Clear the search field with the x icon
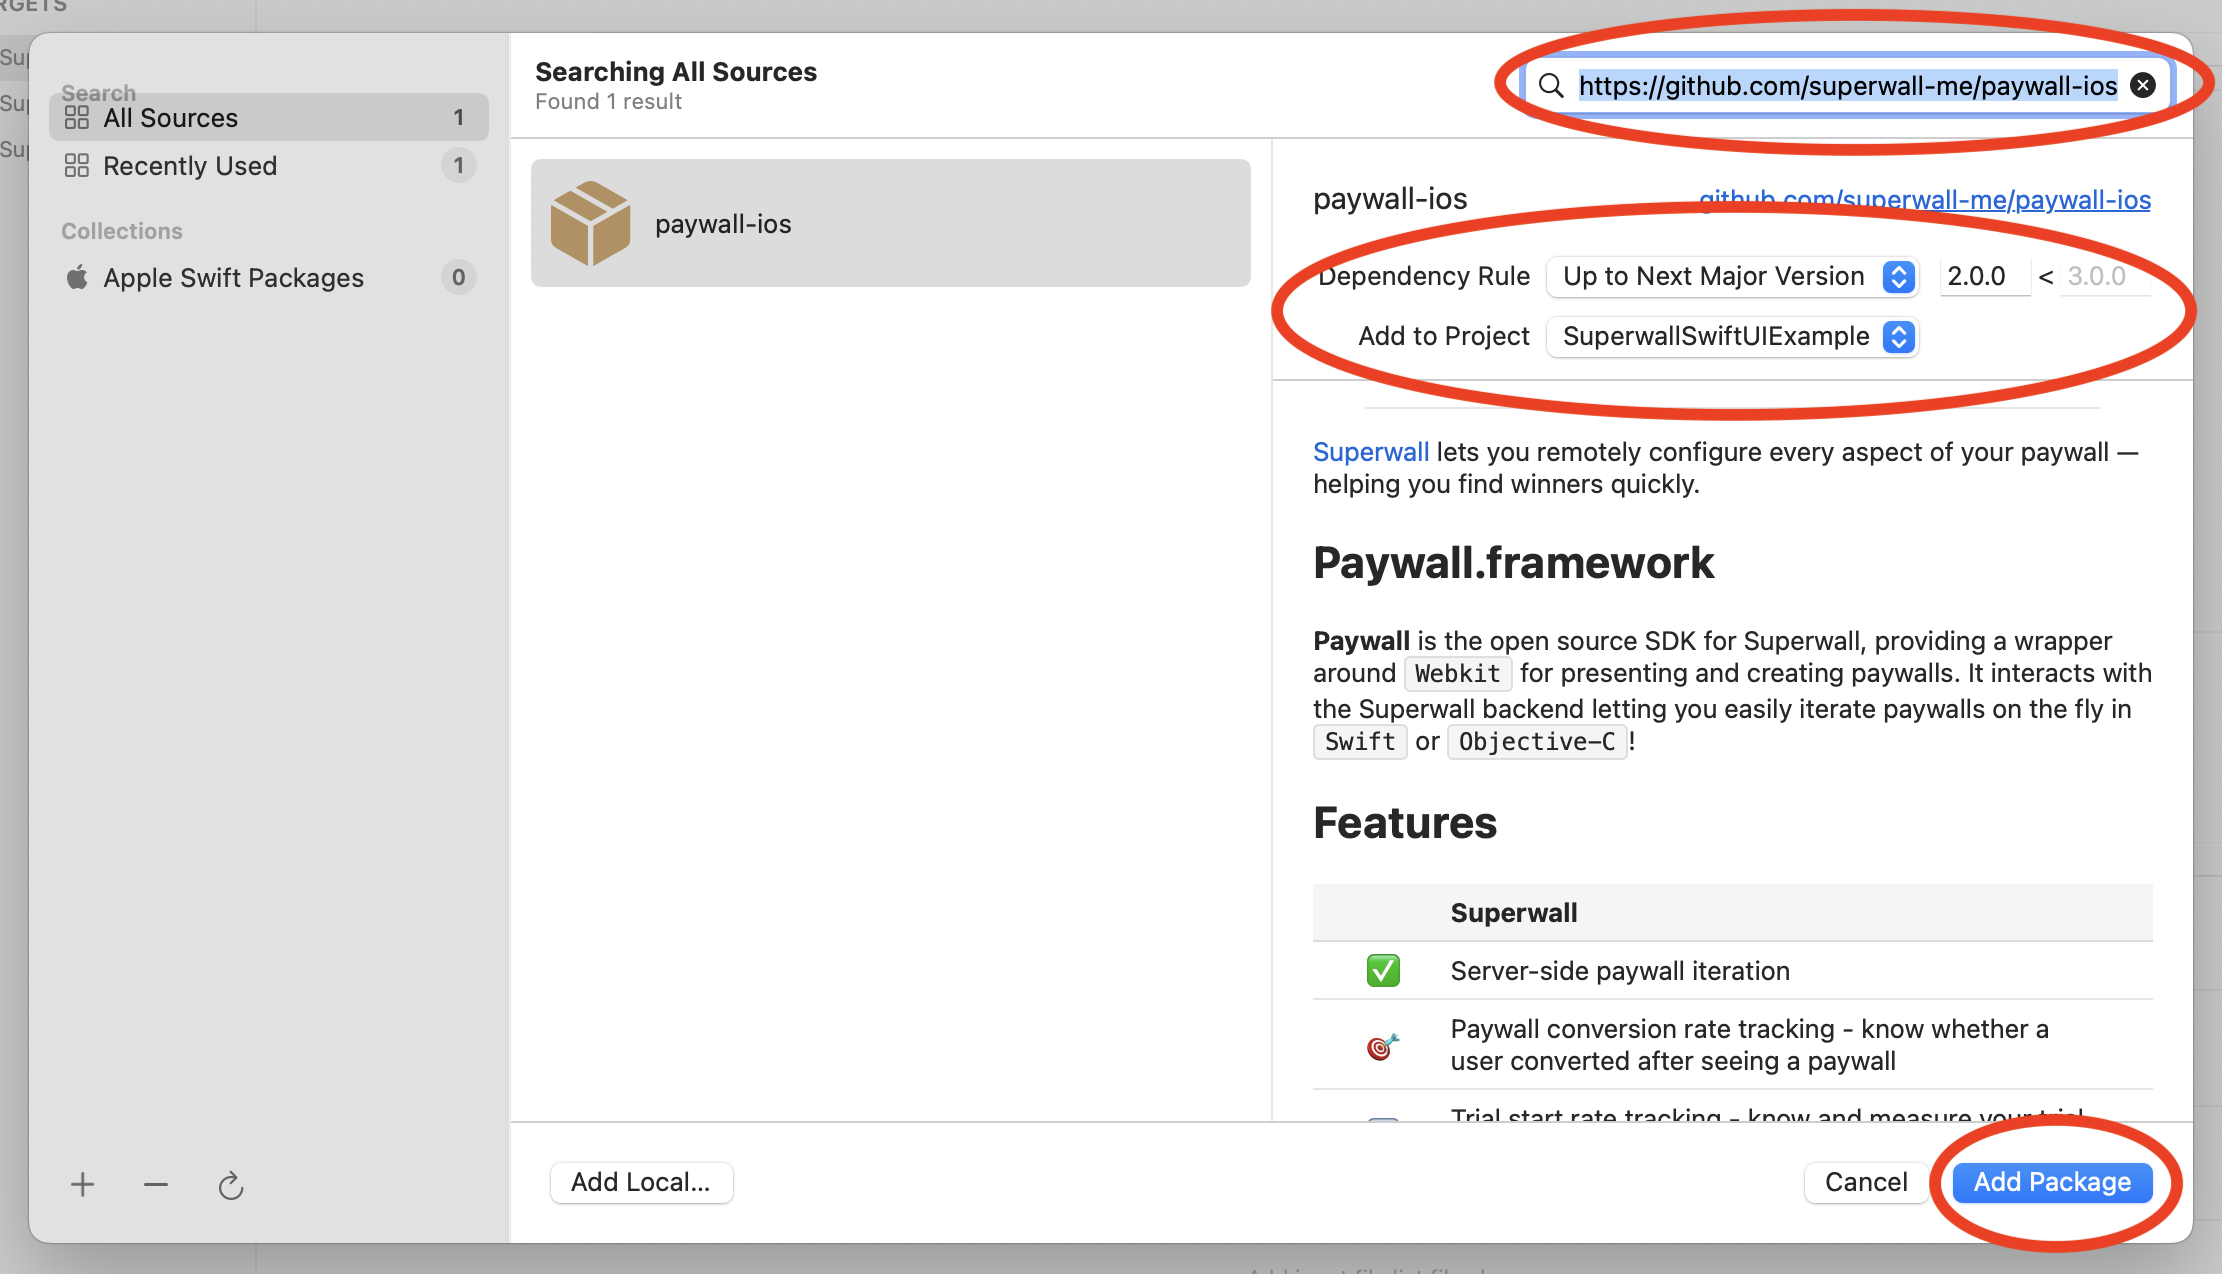2222x1274 pixels. click(x=2143, y=85)
